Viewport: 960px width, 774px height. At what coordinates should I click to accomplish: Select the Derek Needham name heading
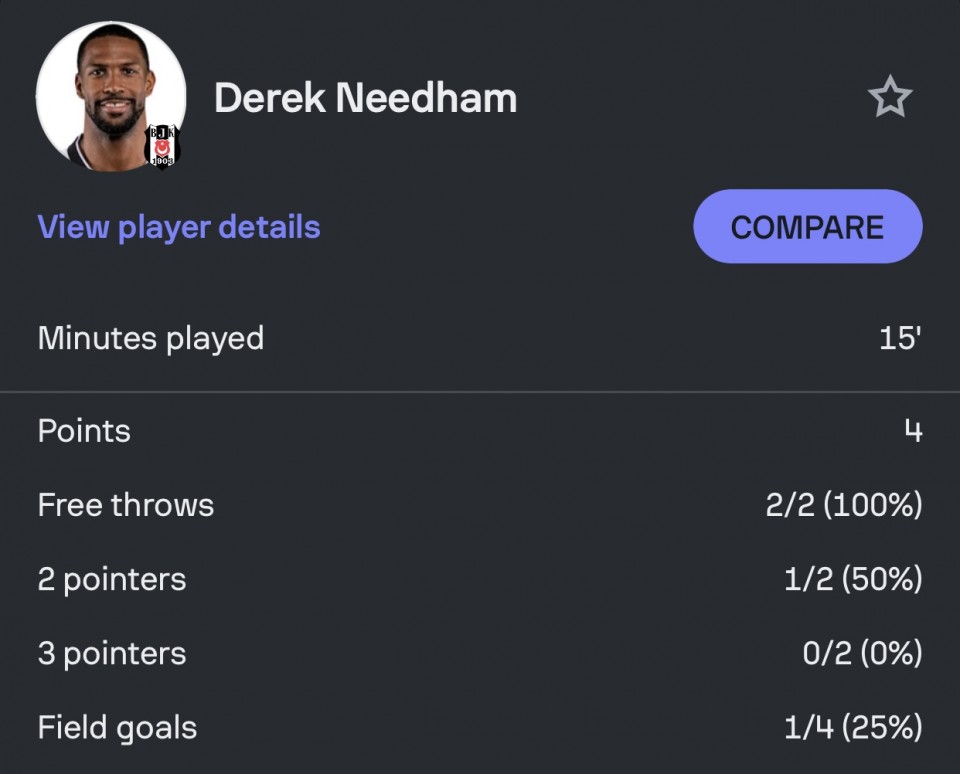pyautogui.click(x=365, y=98)
